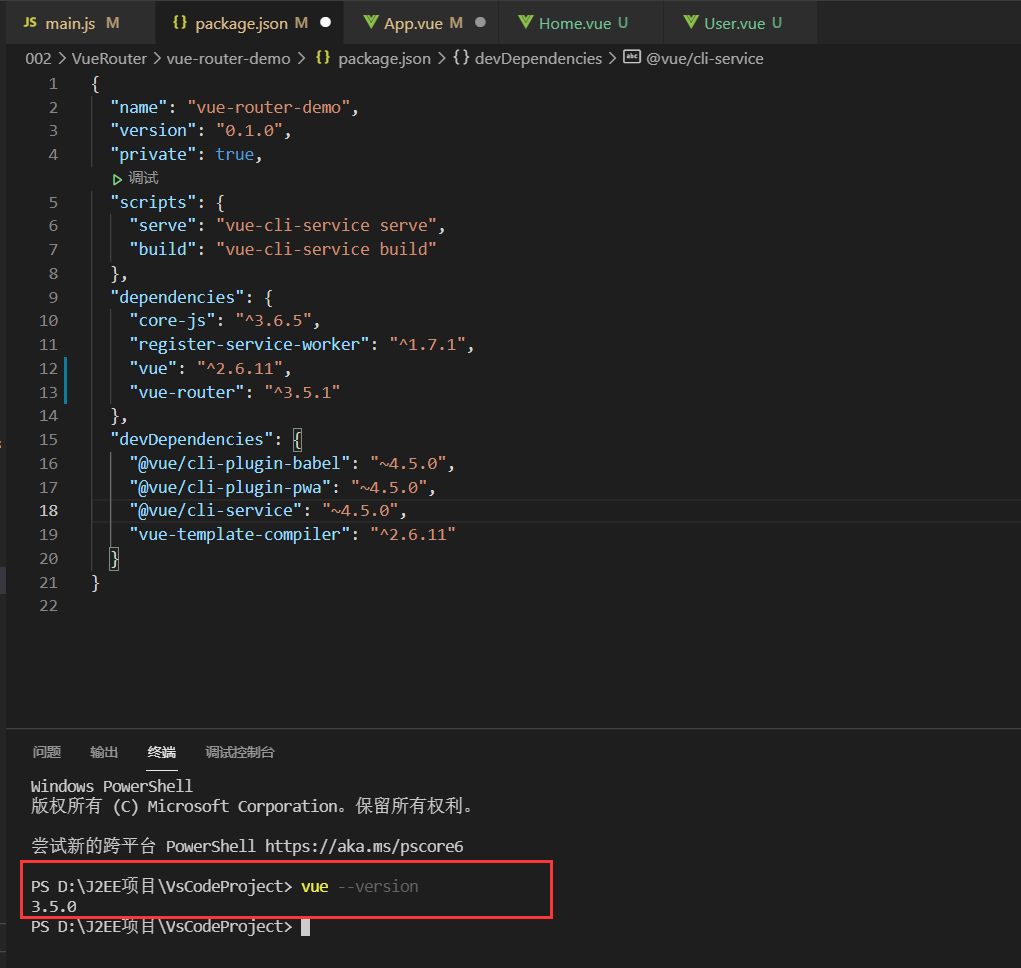The width and height of the screenshot is (1021, 968).
Task: Click the terminal prompt cursor line
Action: [x=170, y=926]
